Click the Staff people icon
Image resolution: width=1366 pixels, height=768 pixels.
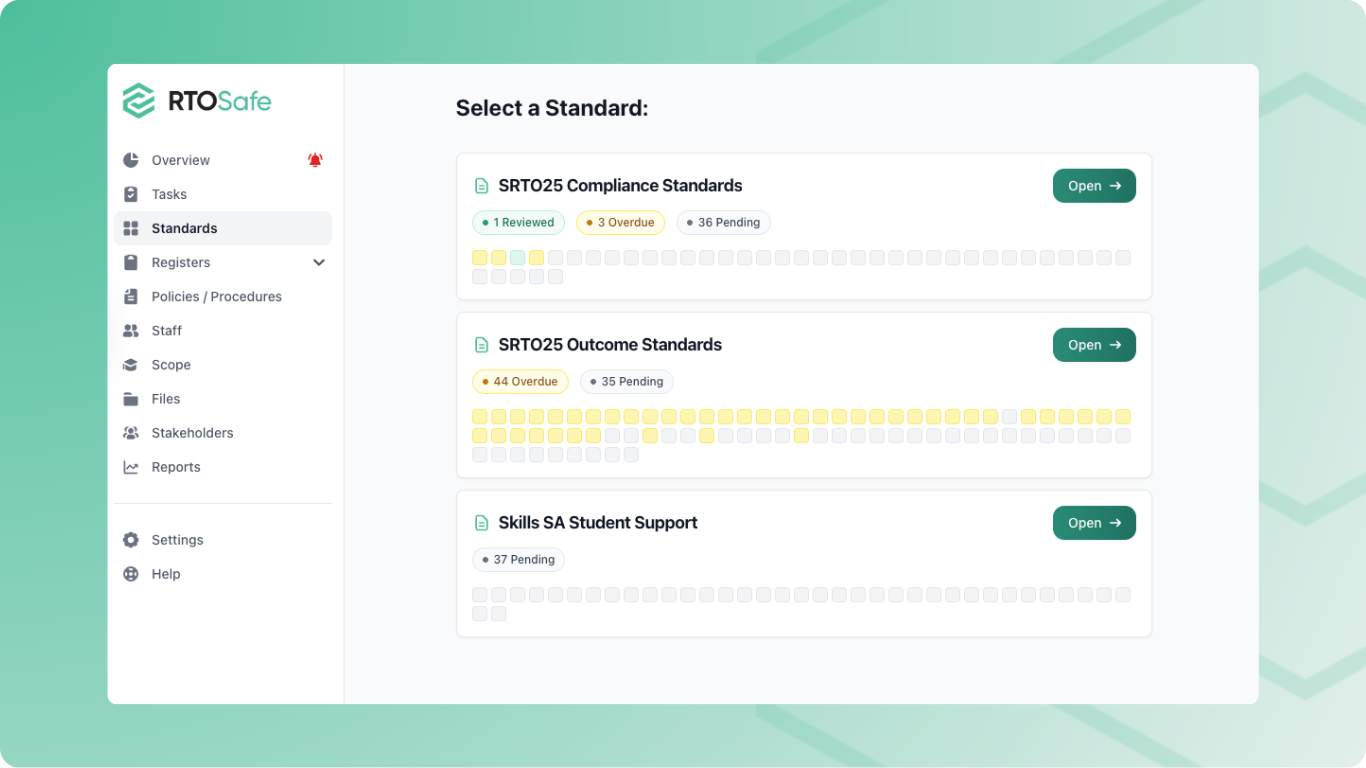131,331
